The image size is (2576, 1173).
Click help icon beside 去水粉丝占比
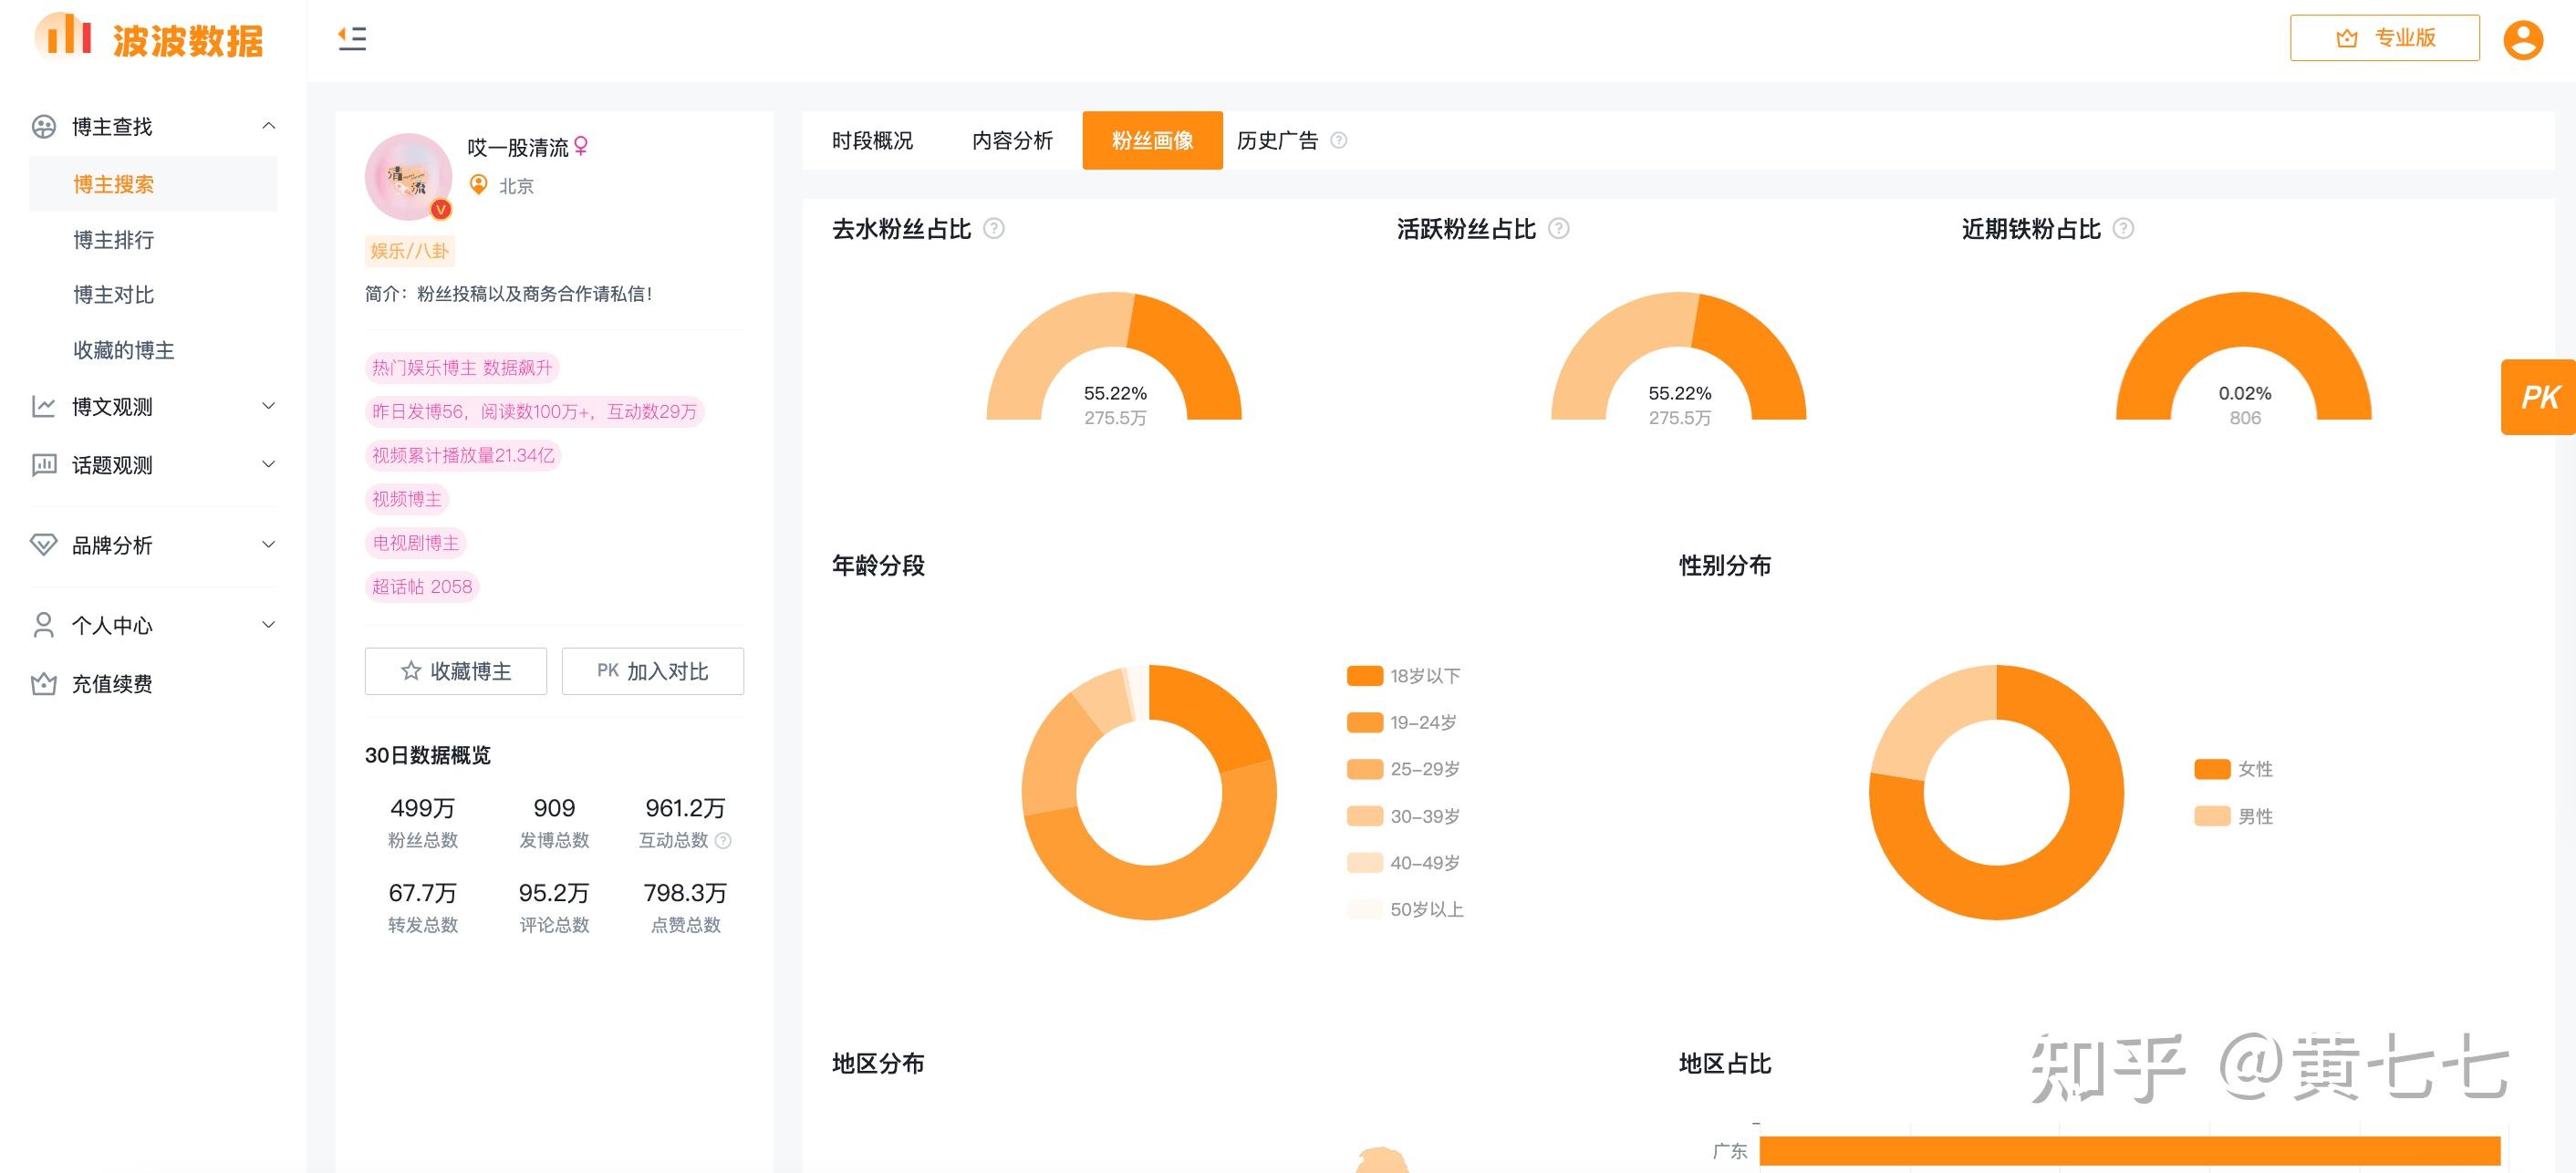993,229
